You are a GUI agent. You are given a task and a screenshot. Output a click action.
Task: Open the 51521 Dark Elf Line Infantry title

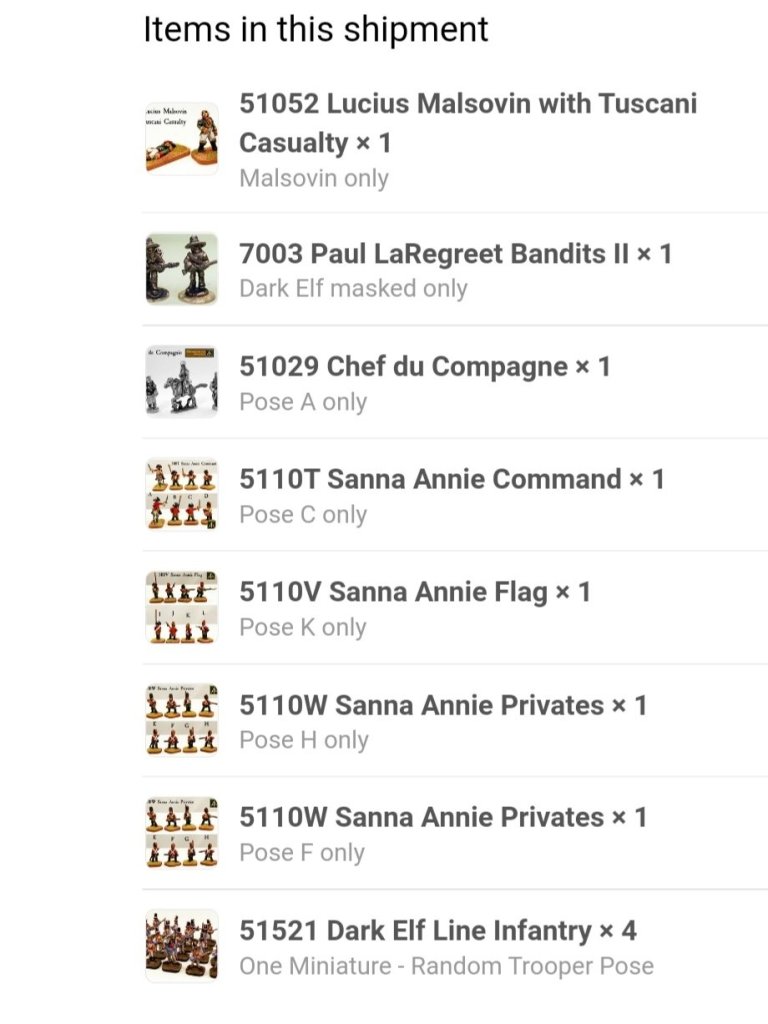click(x=437, y=931)
